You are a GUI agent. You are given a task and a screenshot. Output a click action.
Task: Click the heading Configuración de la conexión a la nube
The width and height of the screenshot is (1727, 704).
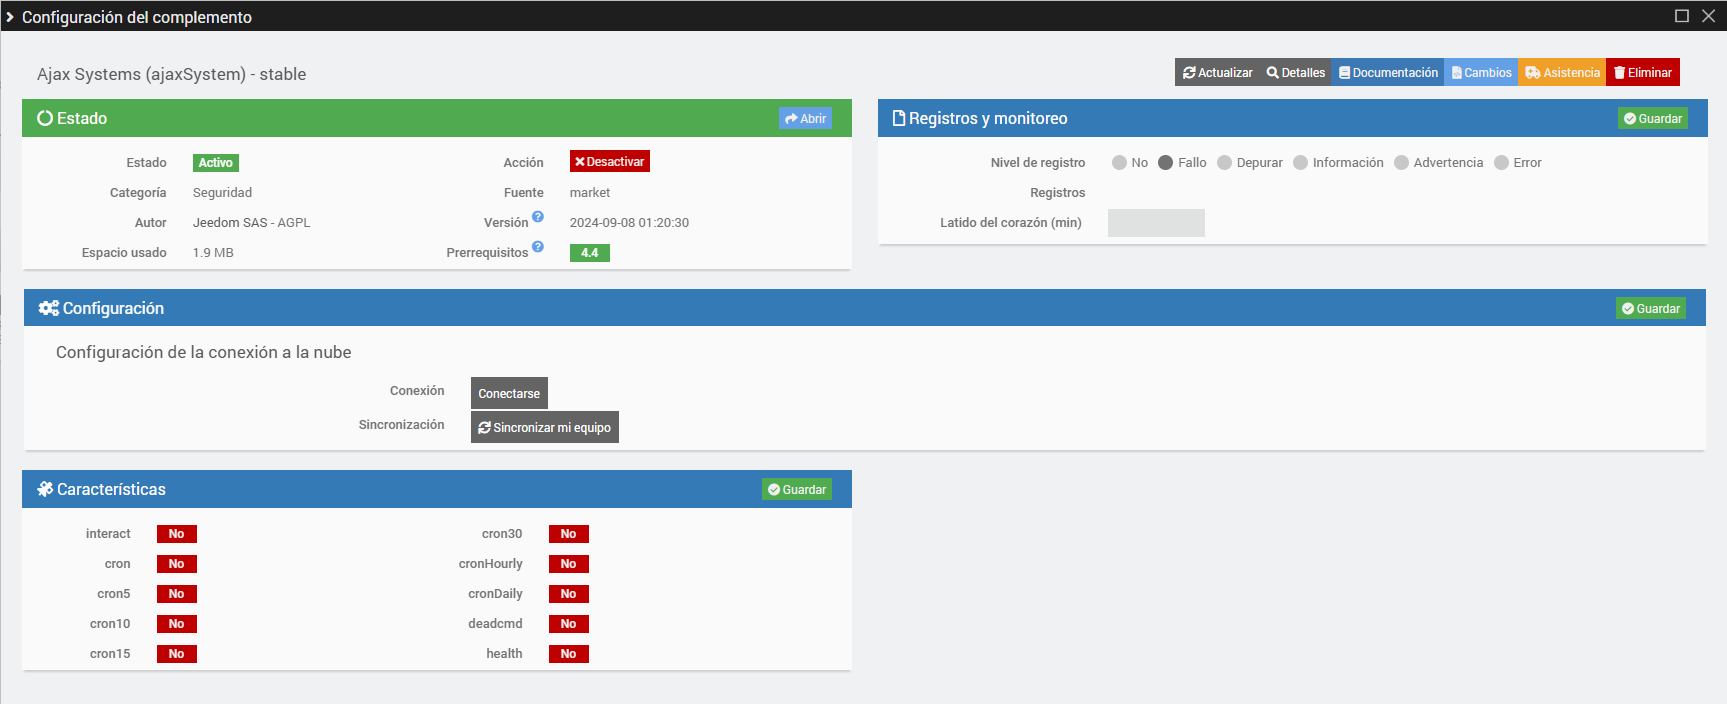tap(204, 352)
